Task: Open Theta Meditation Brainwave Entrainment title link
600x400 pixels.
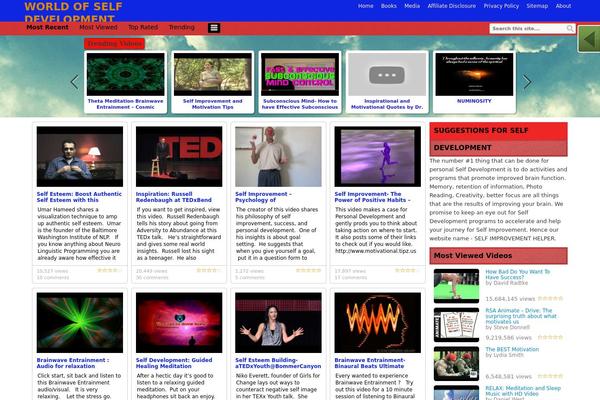Action: click(x=126, y=104)
